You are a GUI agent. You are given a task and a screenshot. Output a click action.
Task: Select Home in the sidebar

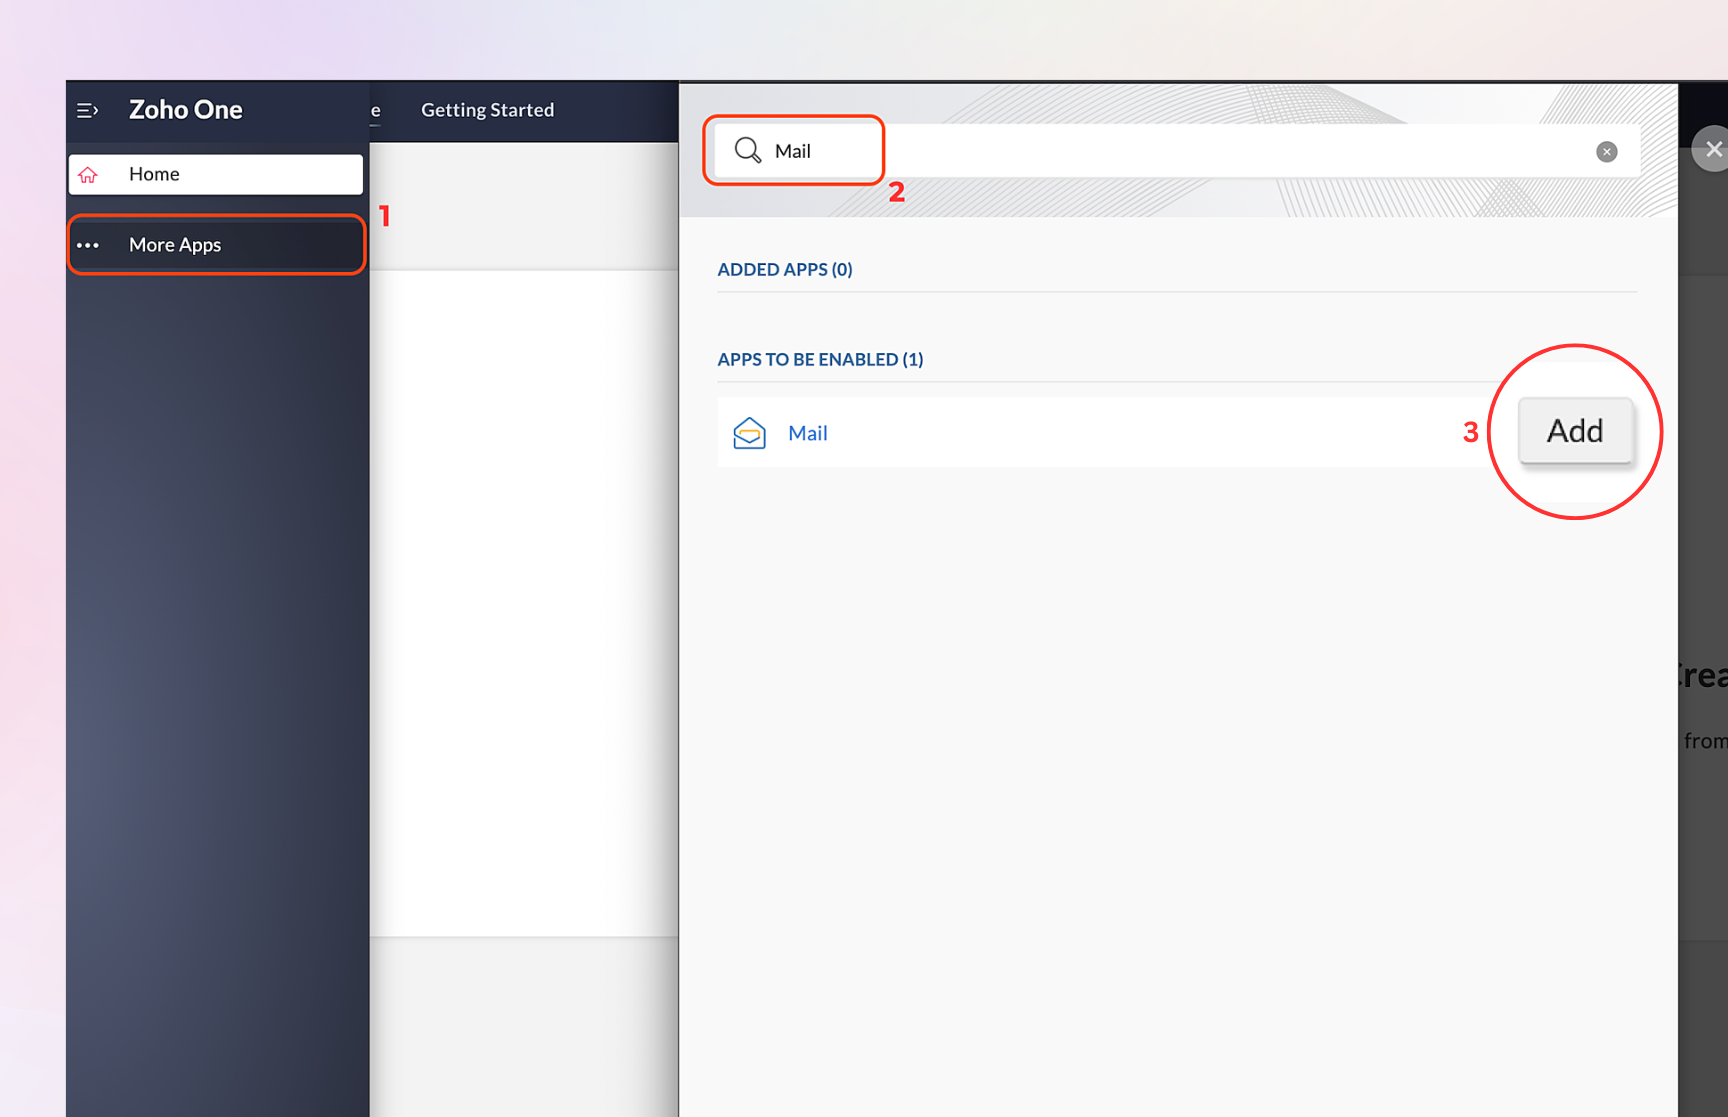point(216,174)
